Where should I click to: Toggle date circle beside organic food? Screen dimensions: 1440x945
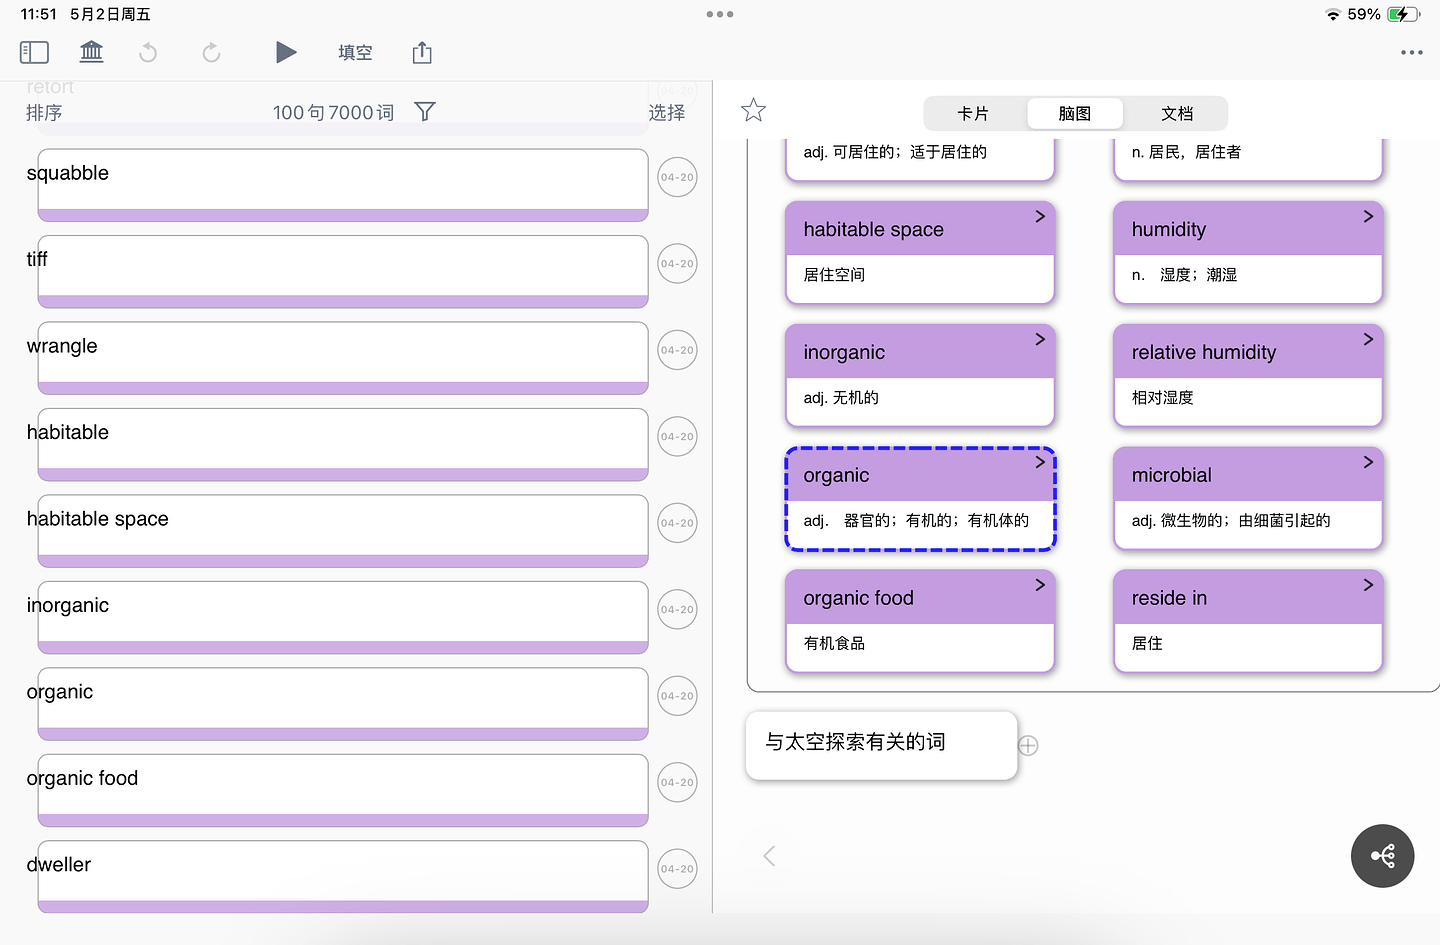point(677,783)
